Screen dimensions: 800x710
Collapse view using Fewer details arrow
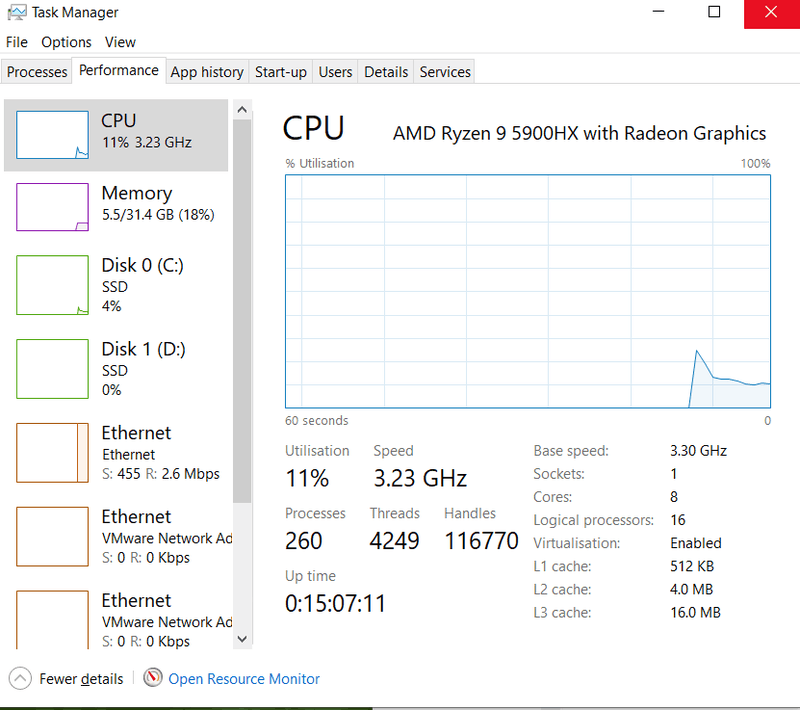point(21,679)
